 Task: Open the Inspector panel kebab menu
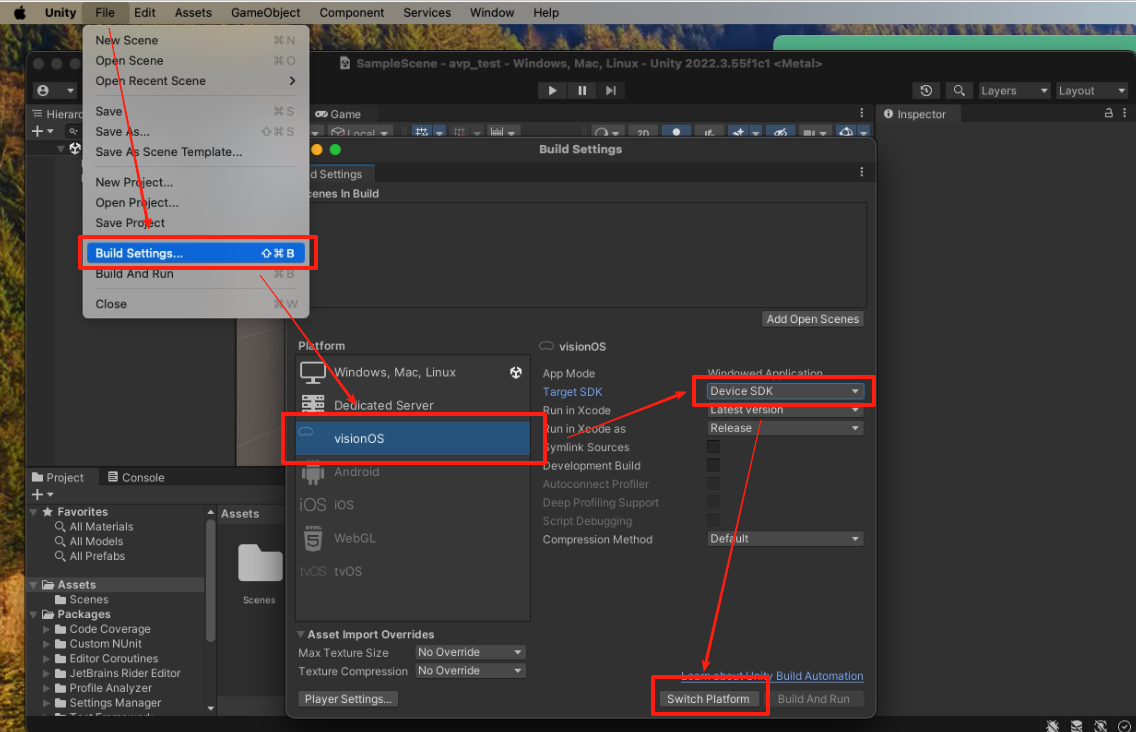[1124, 113]
